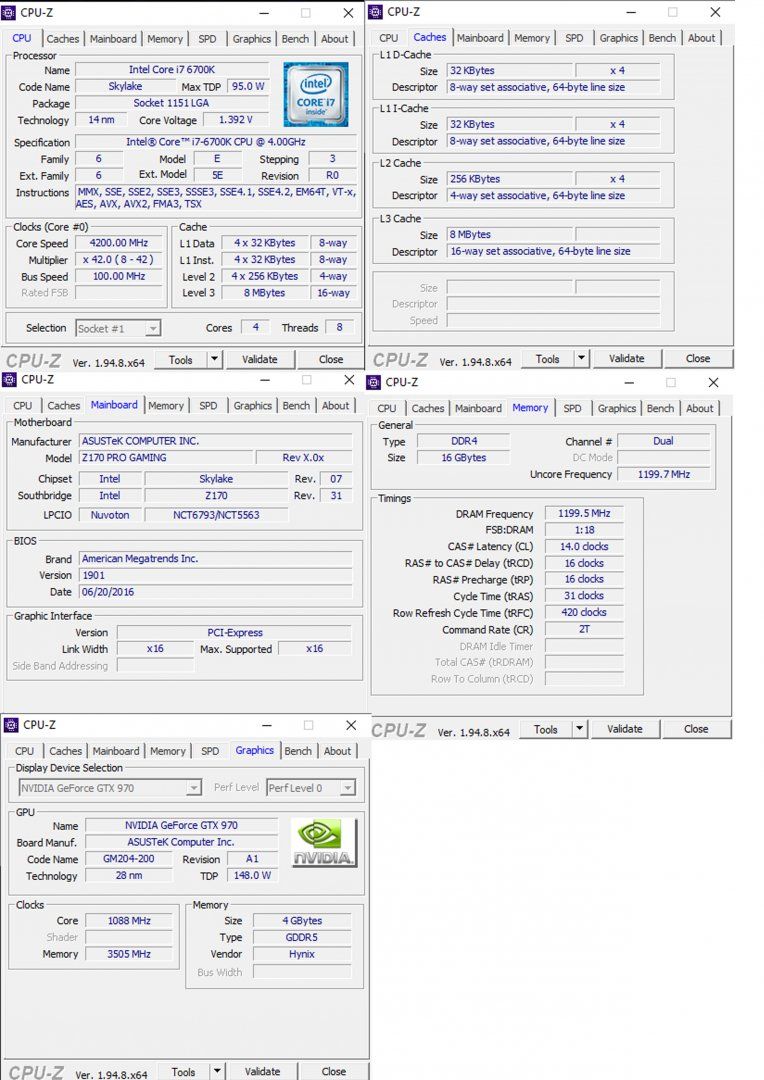This screenshot has width=764, height=1080.
Task: Click the motherboard model Z170 PRO GAMING
Action: pyautogui.click(x=165, y=457)
